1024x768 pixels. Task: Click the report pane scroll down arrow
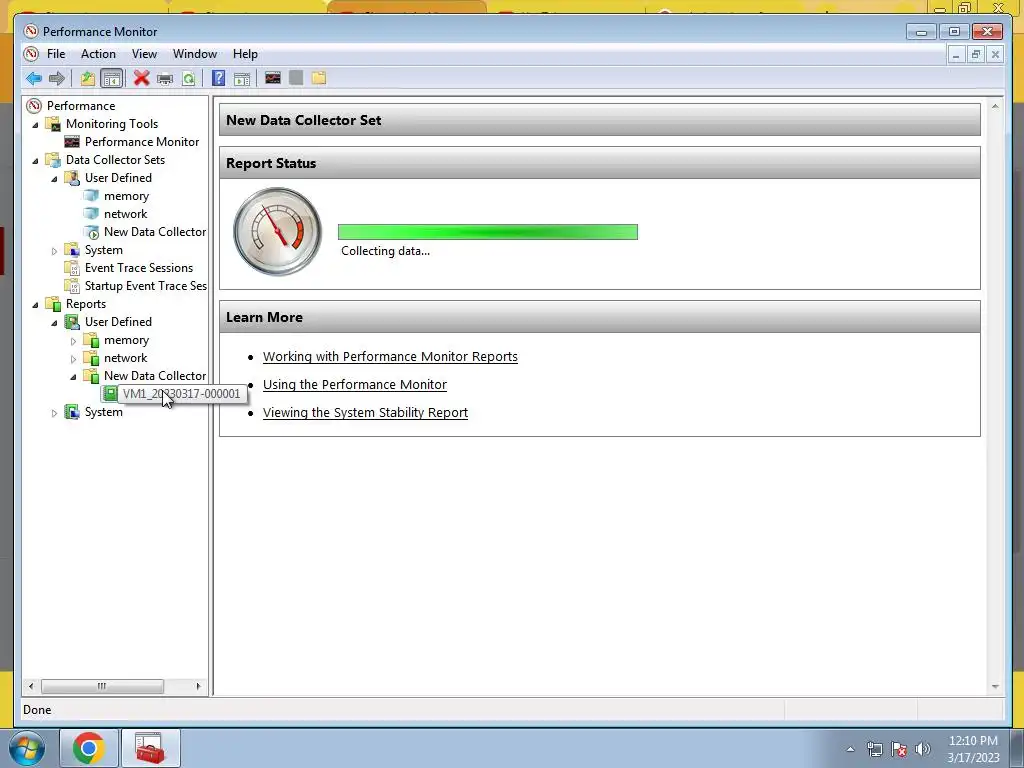[x=995, y=686]
